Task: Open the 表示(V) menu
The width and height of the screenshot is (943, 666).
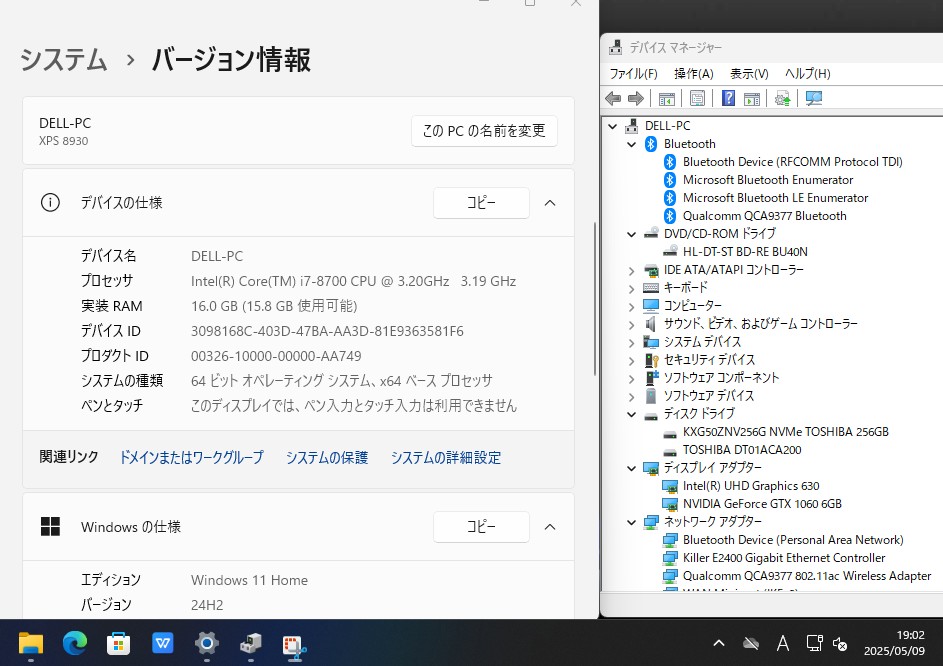Action: (x=749, y=73)
